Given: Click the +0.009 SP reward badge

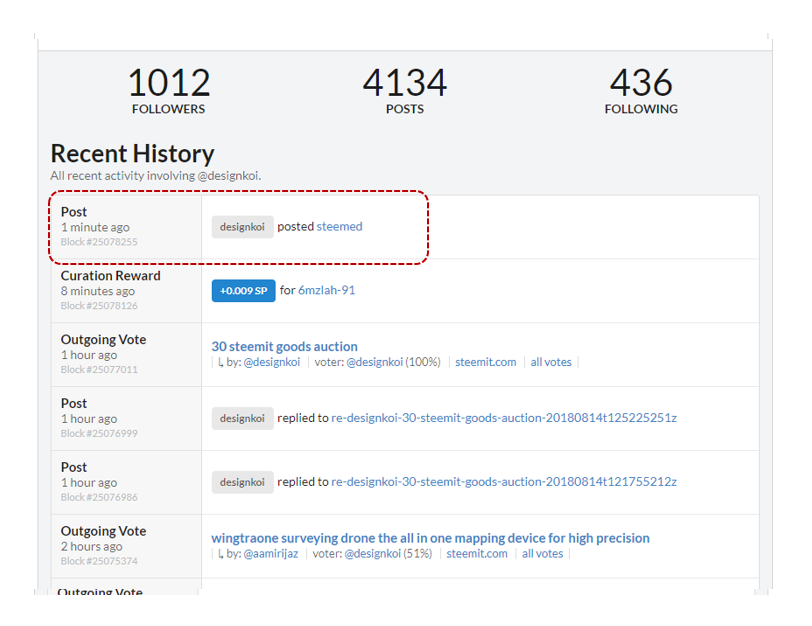Looking at the screenshot, I should (243, 290).
